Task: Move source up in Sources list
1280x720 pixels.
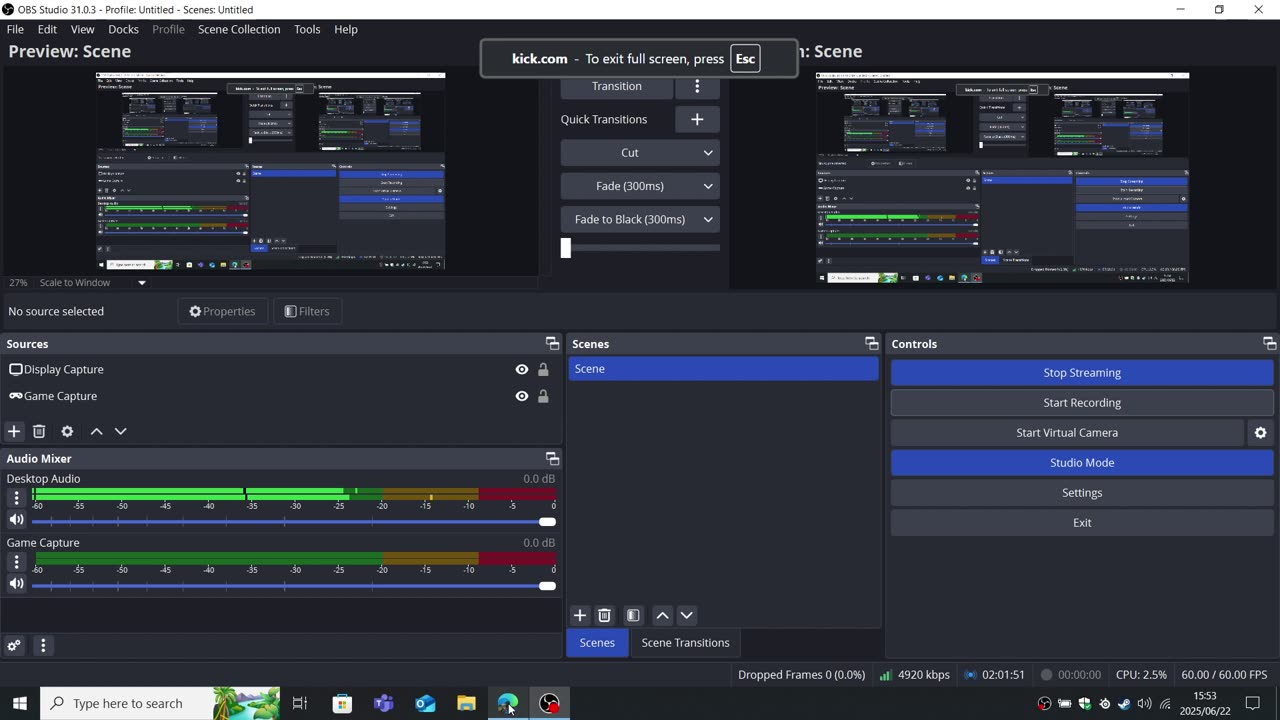Action: 96,431
